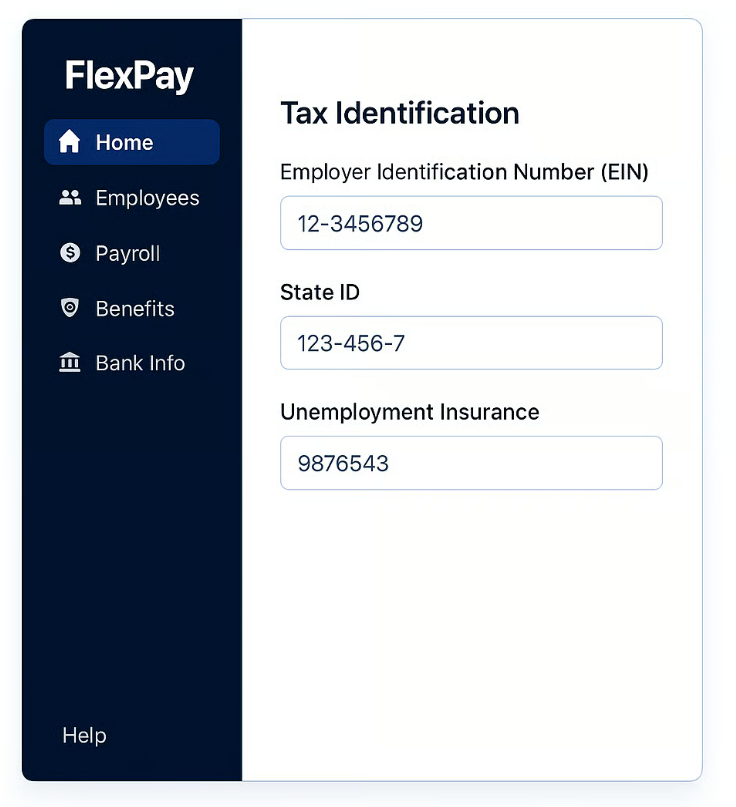The image size is (736, 807).
Task: Click the Benefits shield icon
Action: click(x=69, y=308)
